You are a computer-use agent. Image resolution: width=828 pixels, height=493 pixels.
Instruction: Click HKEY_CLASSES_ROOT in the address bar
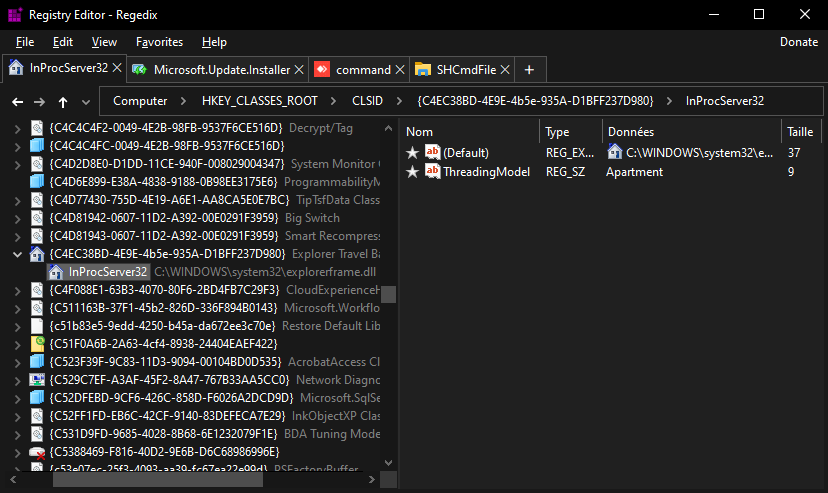260,101
